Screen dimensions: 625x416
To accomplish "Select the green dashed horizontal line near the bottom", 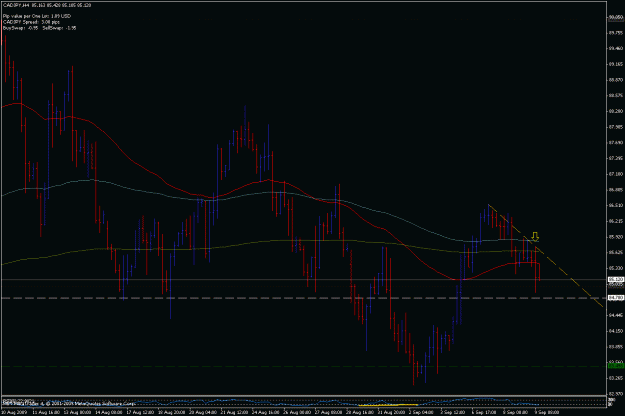I will 303,366.
